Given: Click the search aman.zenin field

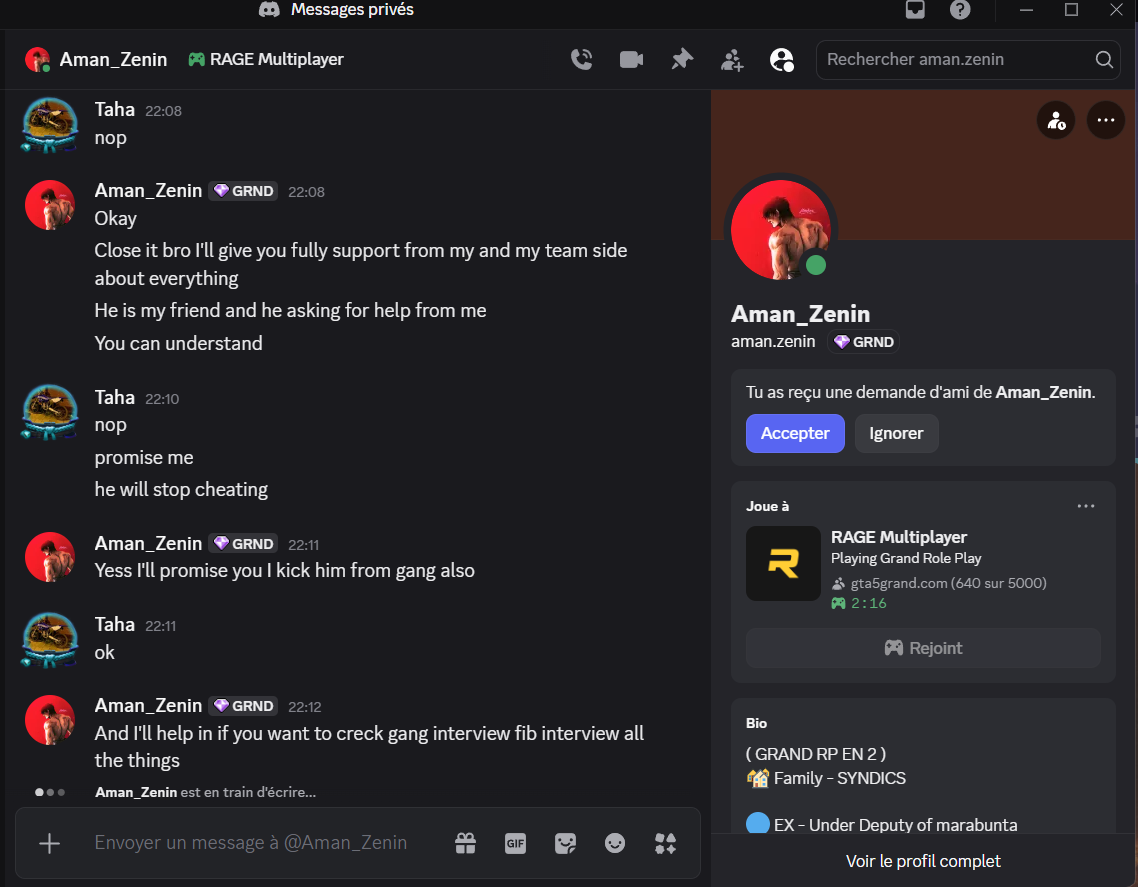Looking at the screenshot, I should pos(968,60).
